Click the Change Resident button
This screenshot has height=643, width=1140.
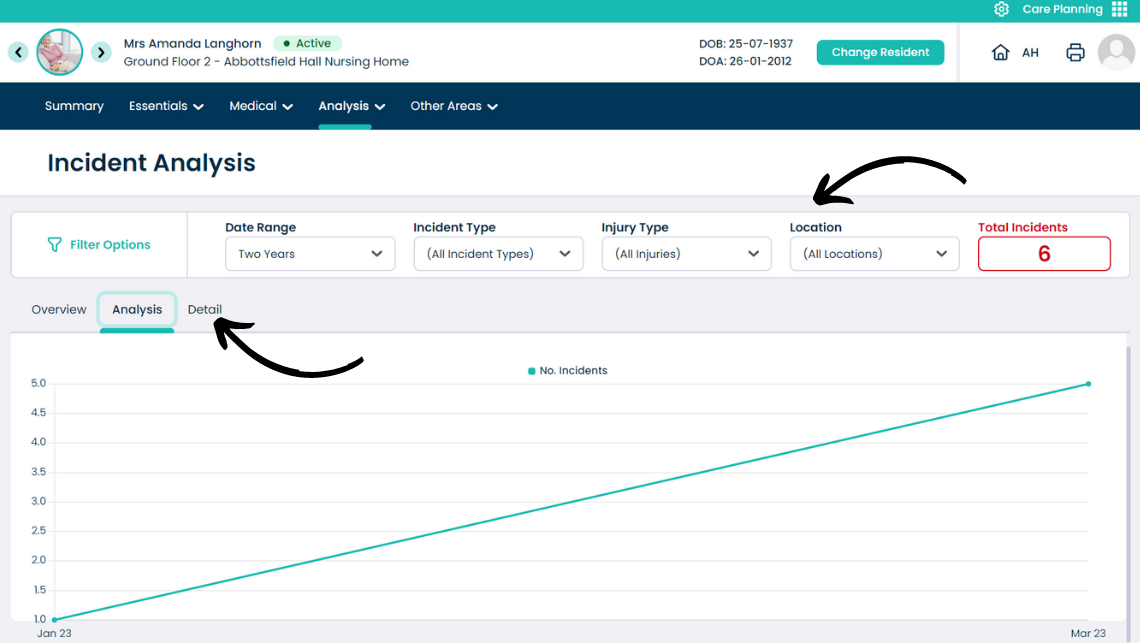pos(880,52)
